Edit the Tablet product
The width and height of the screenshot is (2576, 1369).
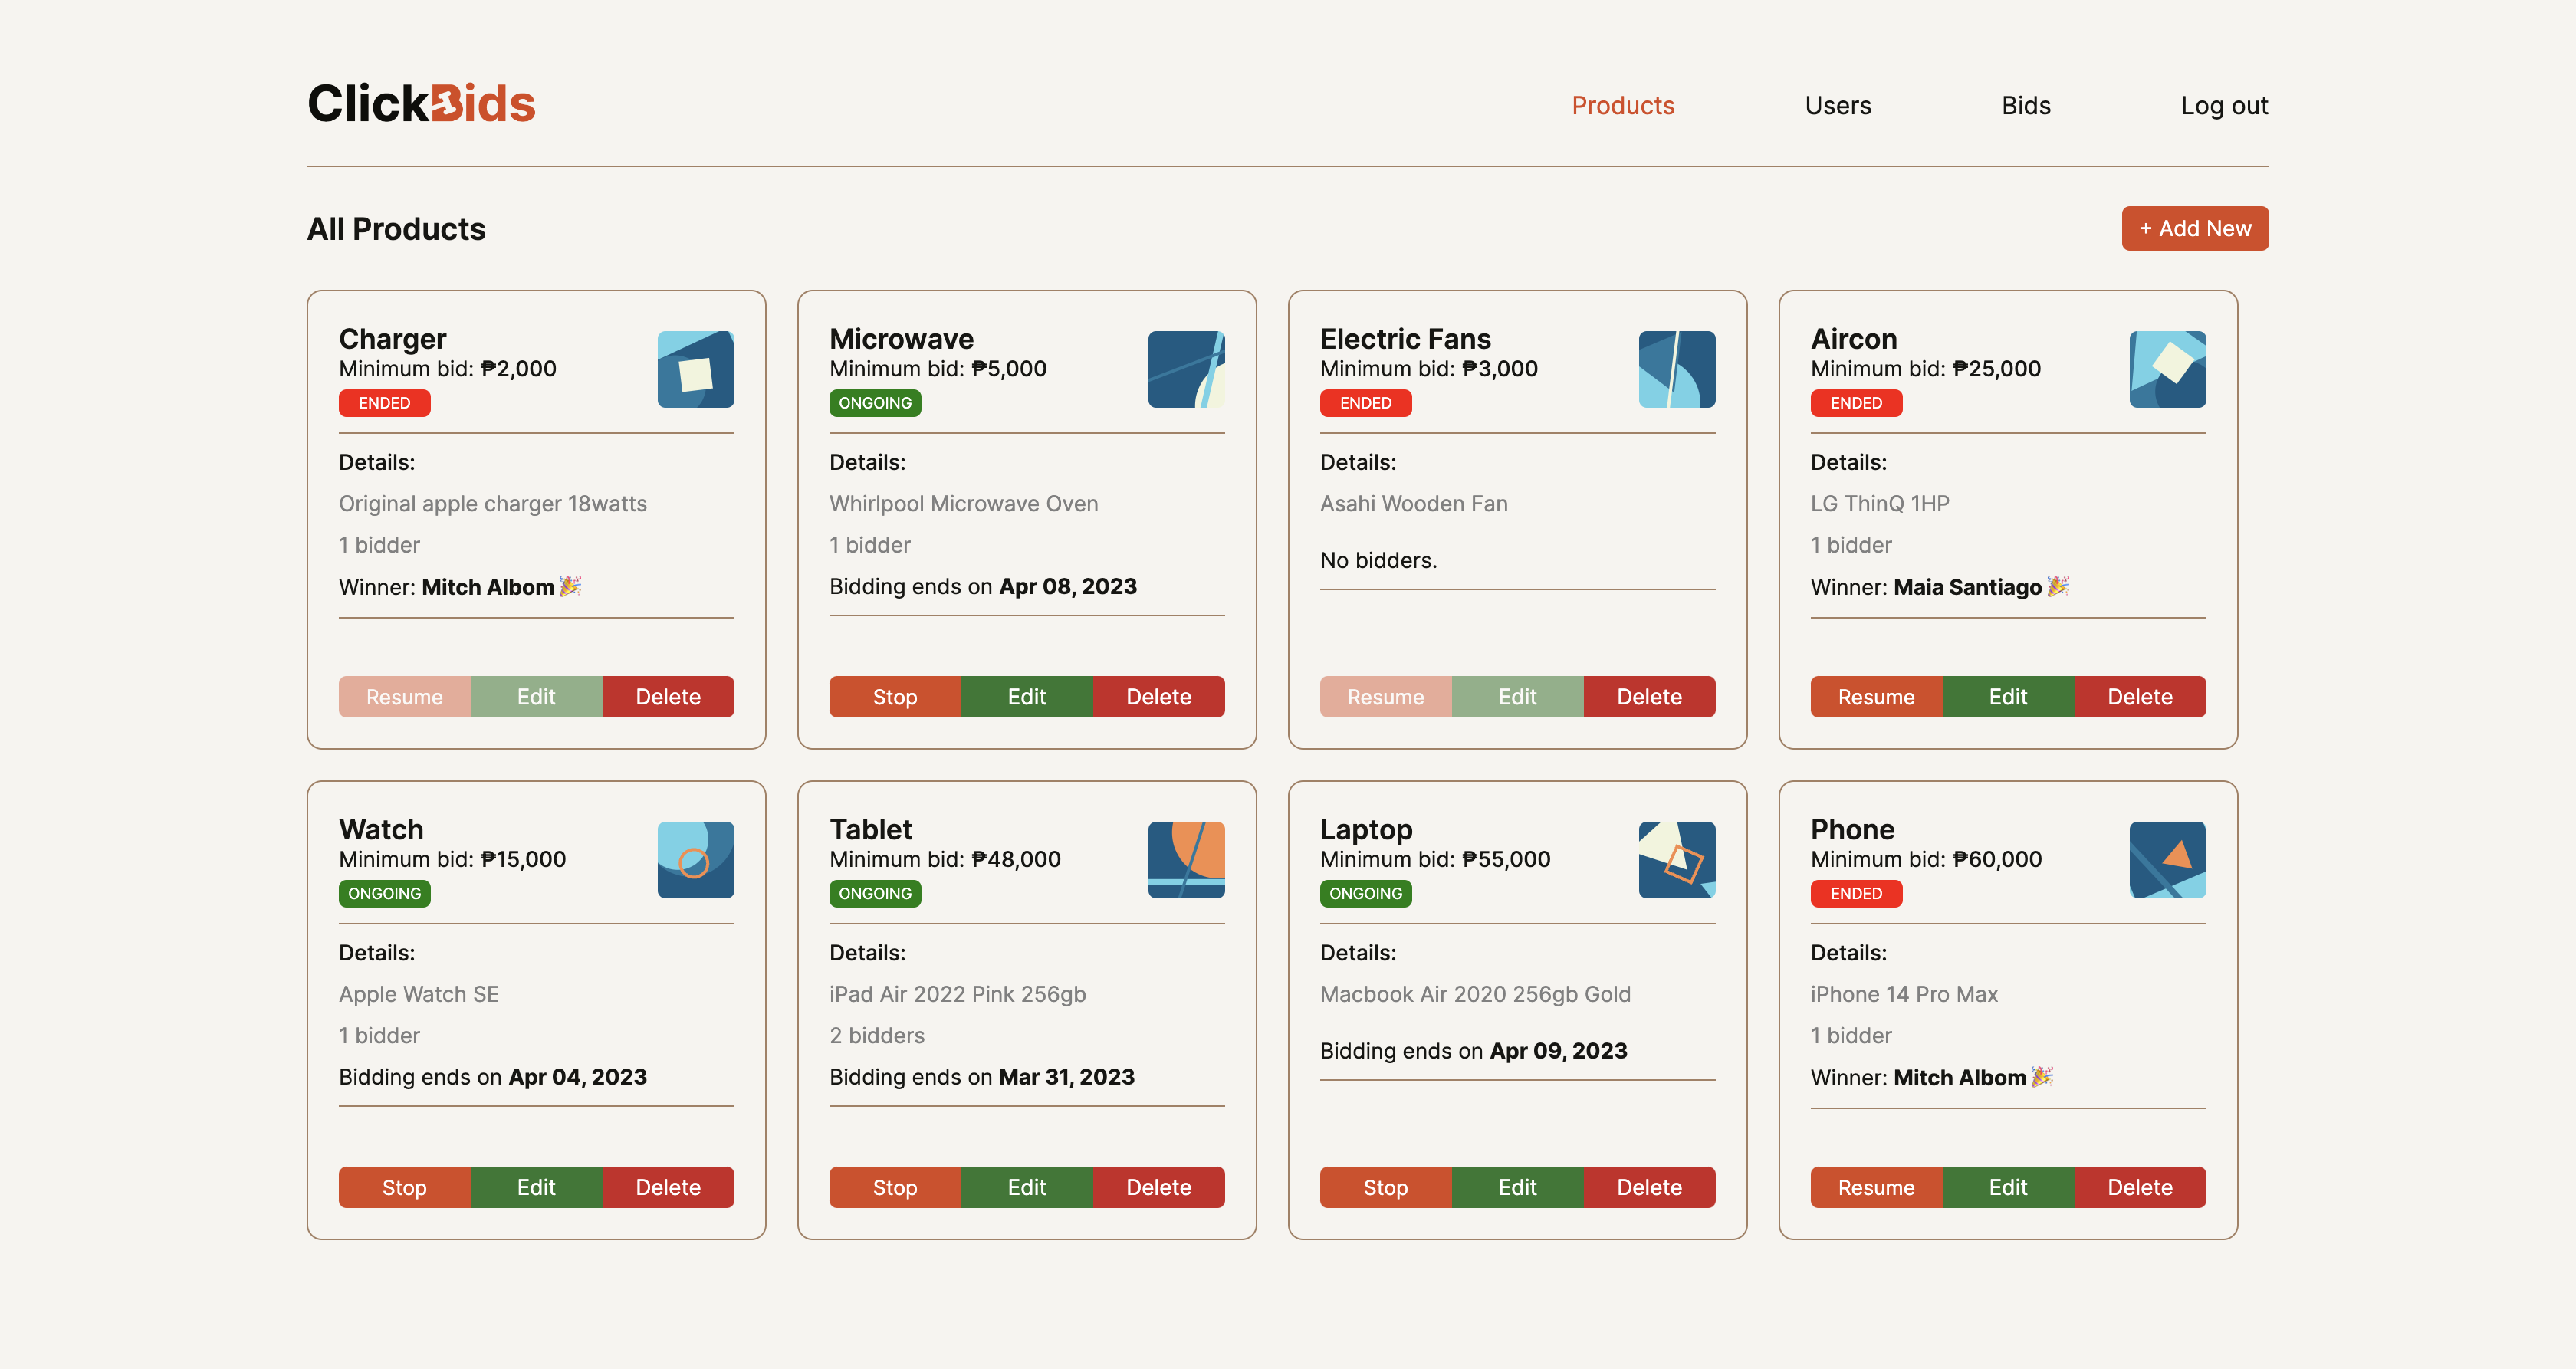pyautogui.click(x=1026, y=1187)
